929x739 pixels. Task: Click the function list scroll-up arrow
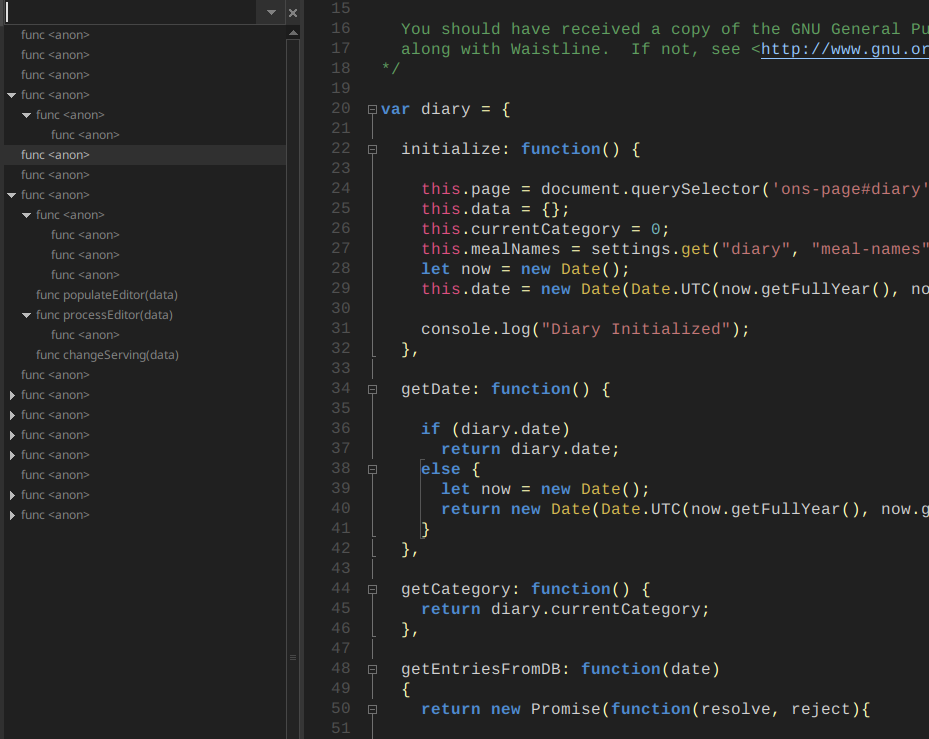(293, 32)
